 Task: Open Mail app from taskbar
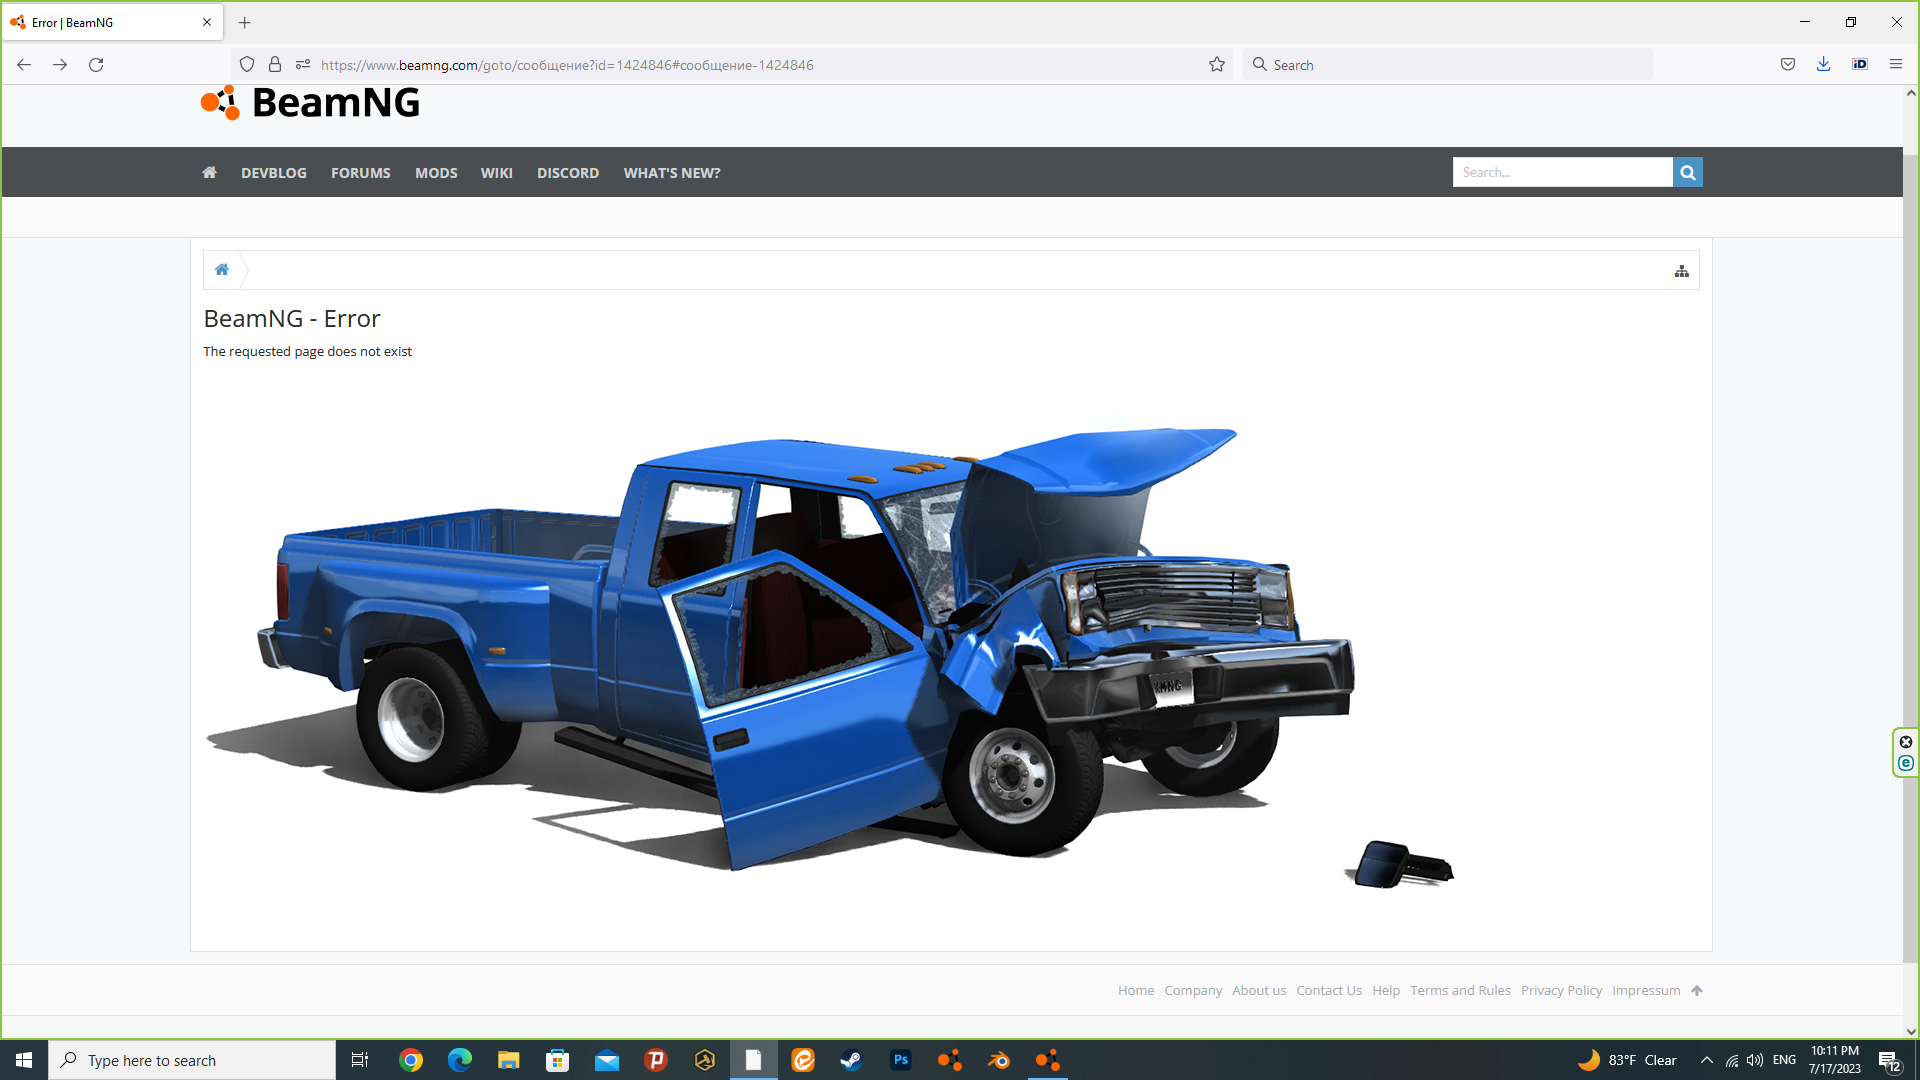click(607, 1060)
